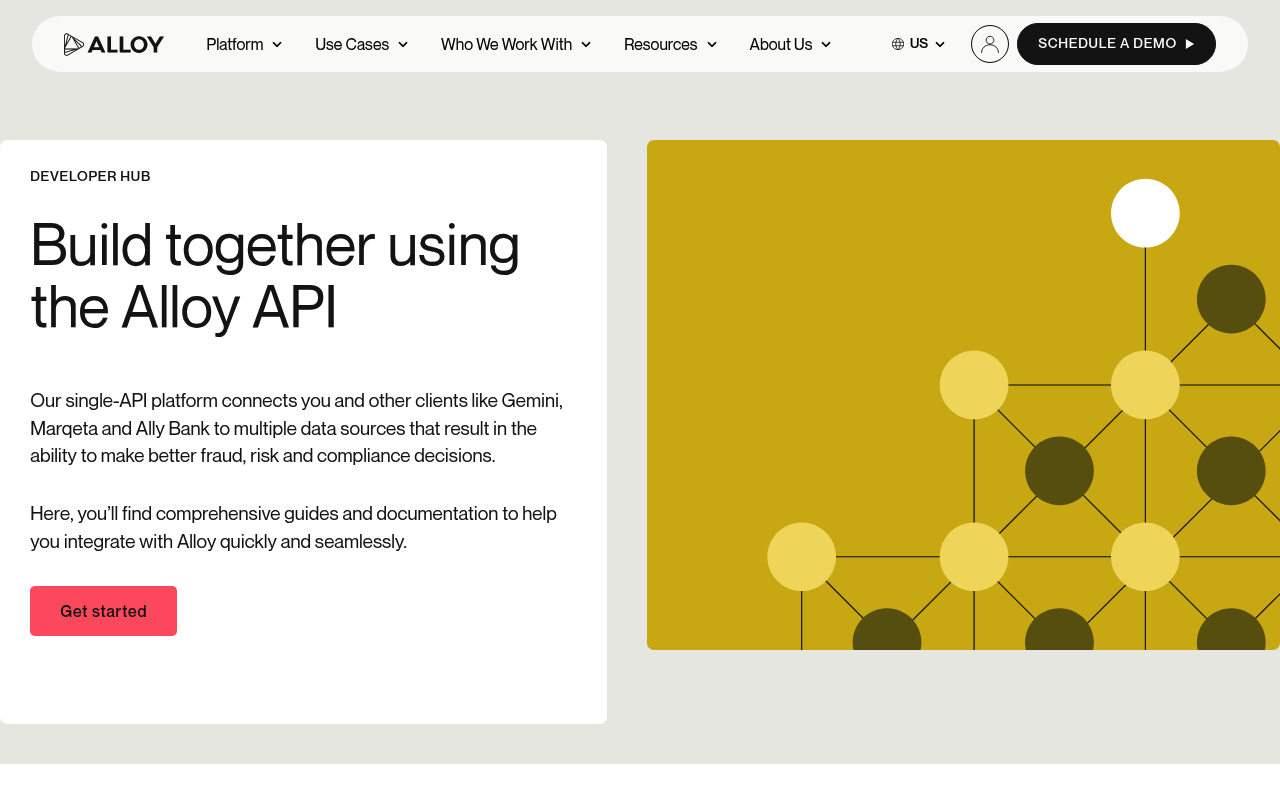Open the US region selector chevron
The width and height of the screenshot is (1280, 800).
pos(940,44)
